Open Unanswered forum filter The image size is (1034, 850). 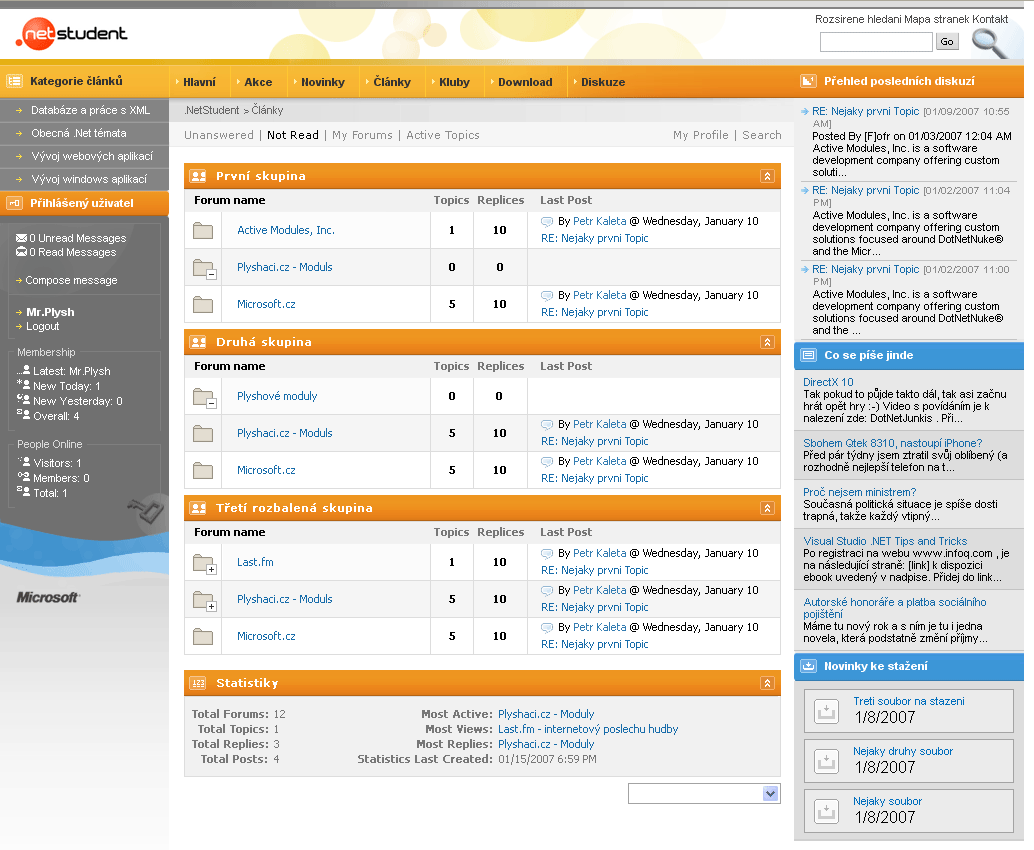click(219, 135)
